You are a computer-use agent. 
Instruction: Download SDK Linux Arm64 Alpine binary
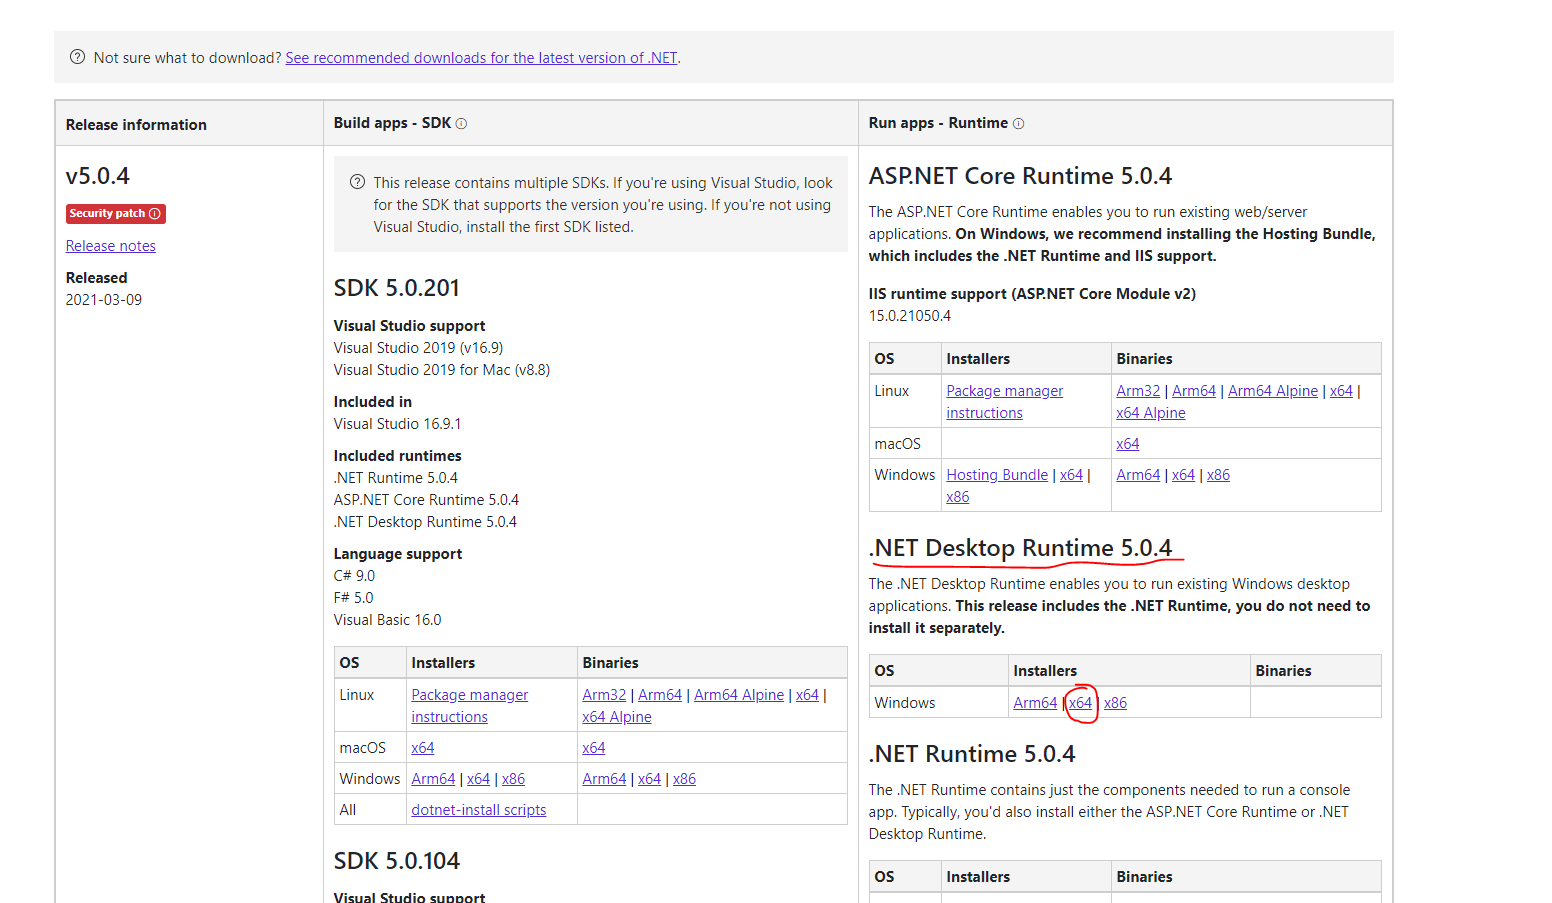tap(739, 695)
